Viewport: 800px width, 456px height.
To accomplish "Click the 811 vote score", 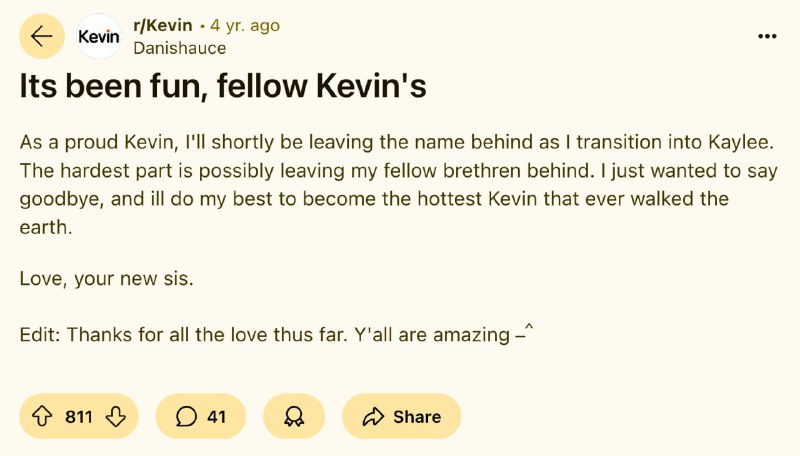I will click(x=79, y=417).
